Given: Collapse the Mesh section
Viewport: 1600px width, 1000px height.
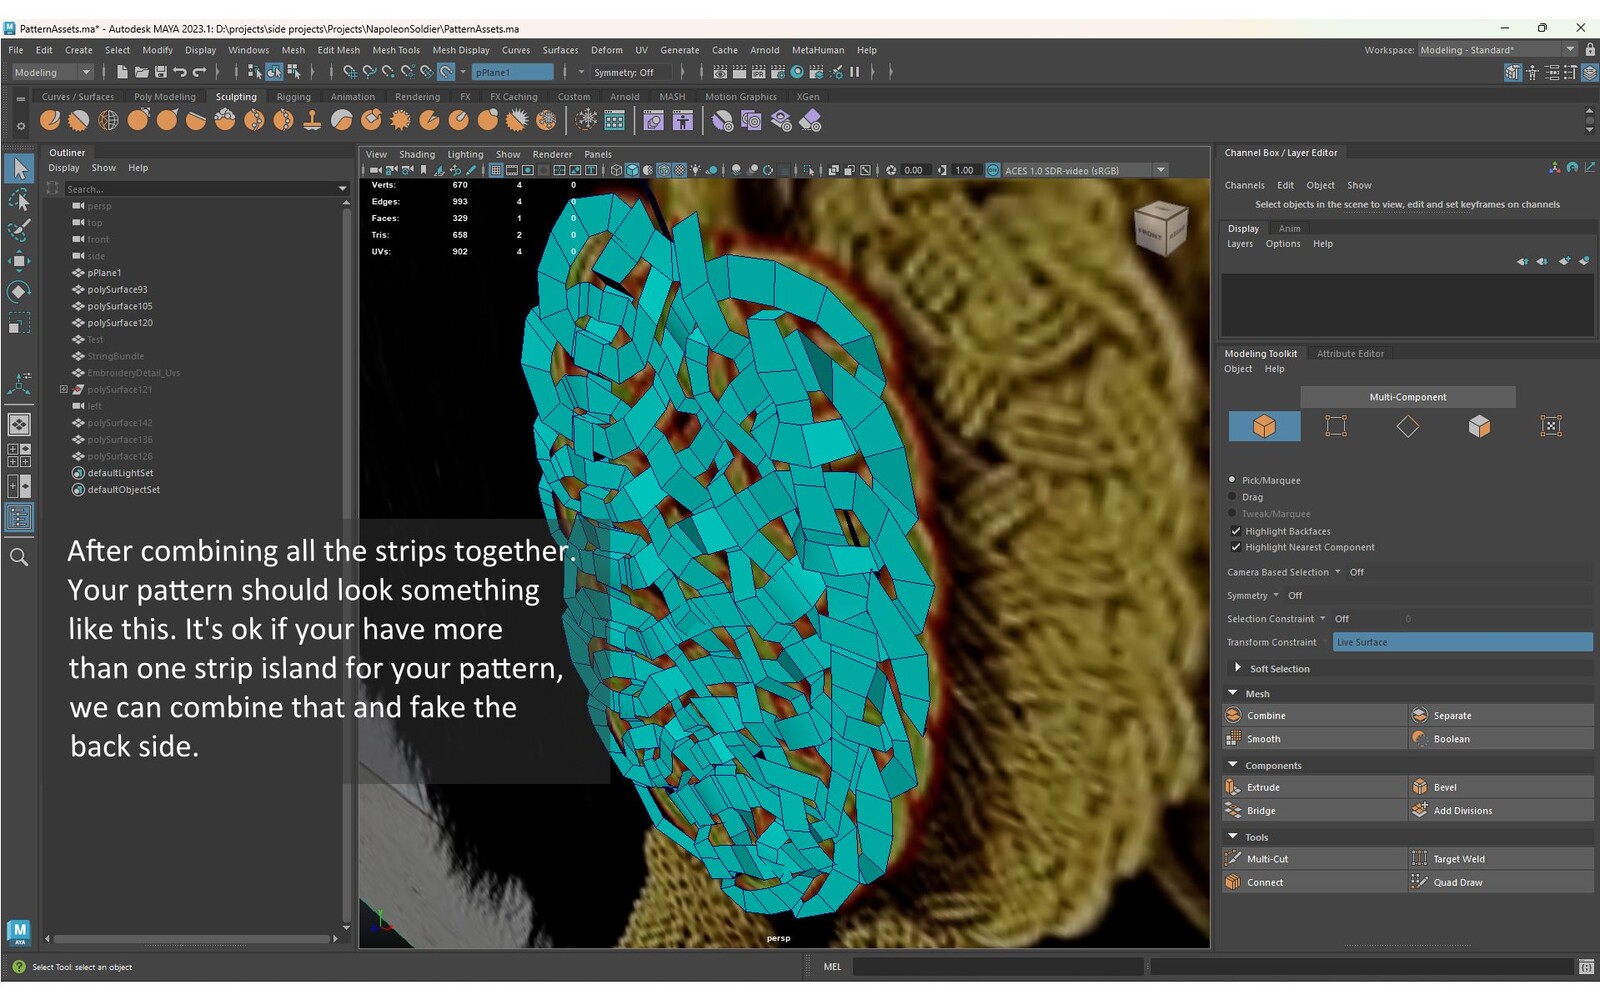Looking at the screenshot, I should [x=1233, y=693].
